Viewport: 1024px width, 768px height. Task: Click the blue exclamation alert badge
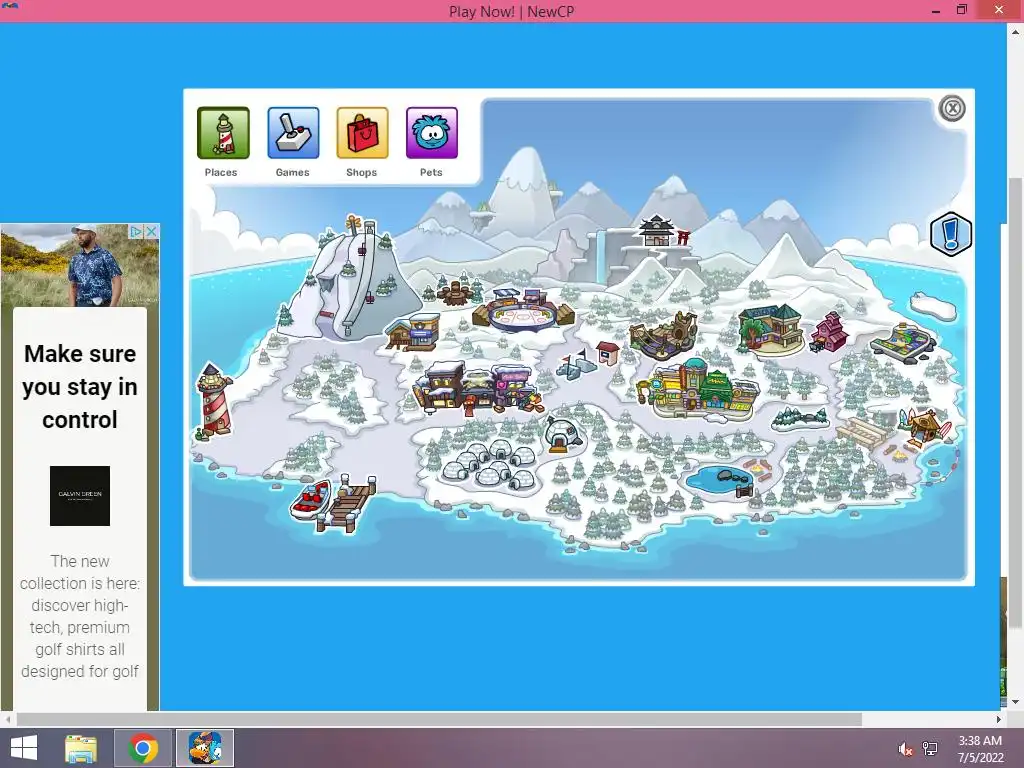[951, 234]
